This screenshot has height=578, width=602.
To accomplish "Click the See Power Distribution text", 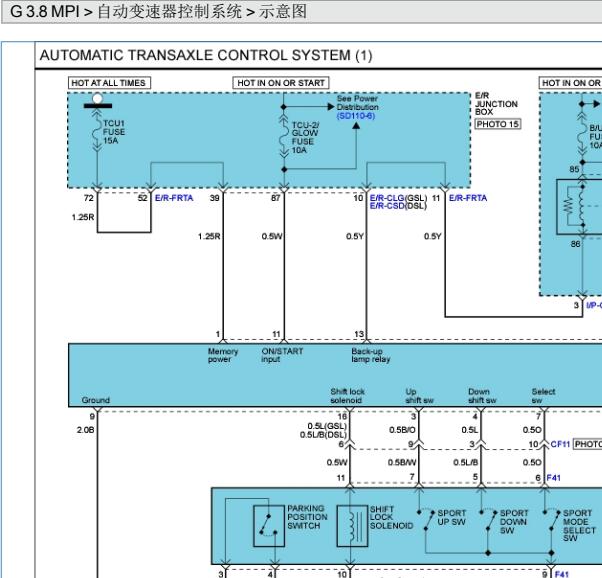I will (x=357, y=103).
